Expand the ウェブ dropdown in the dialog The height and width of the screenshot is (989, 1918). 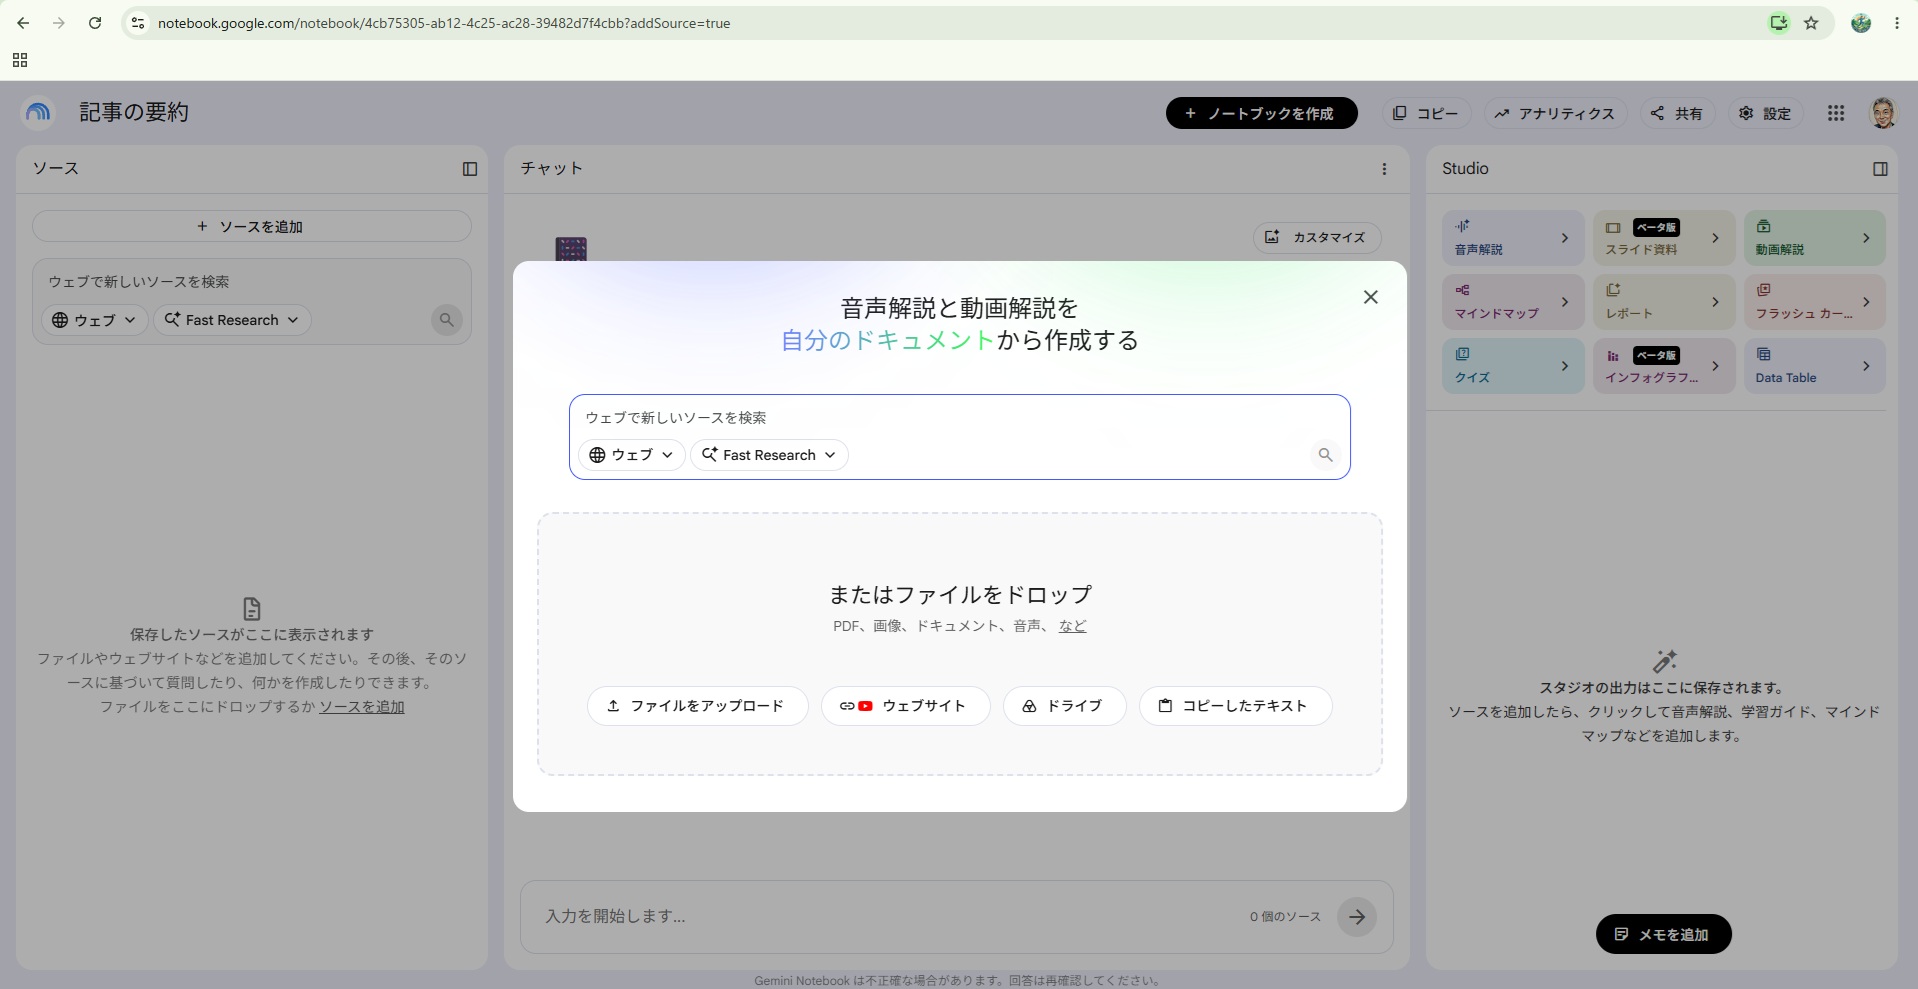(x=631, y=455)
